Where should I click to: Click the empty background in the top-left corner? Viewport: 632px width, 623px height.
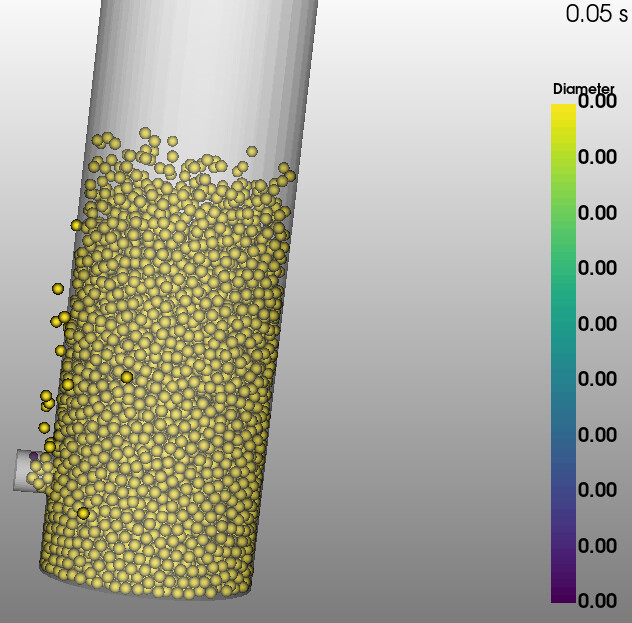[x=30, y=30]
